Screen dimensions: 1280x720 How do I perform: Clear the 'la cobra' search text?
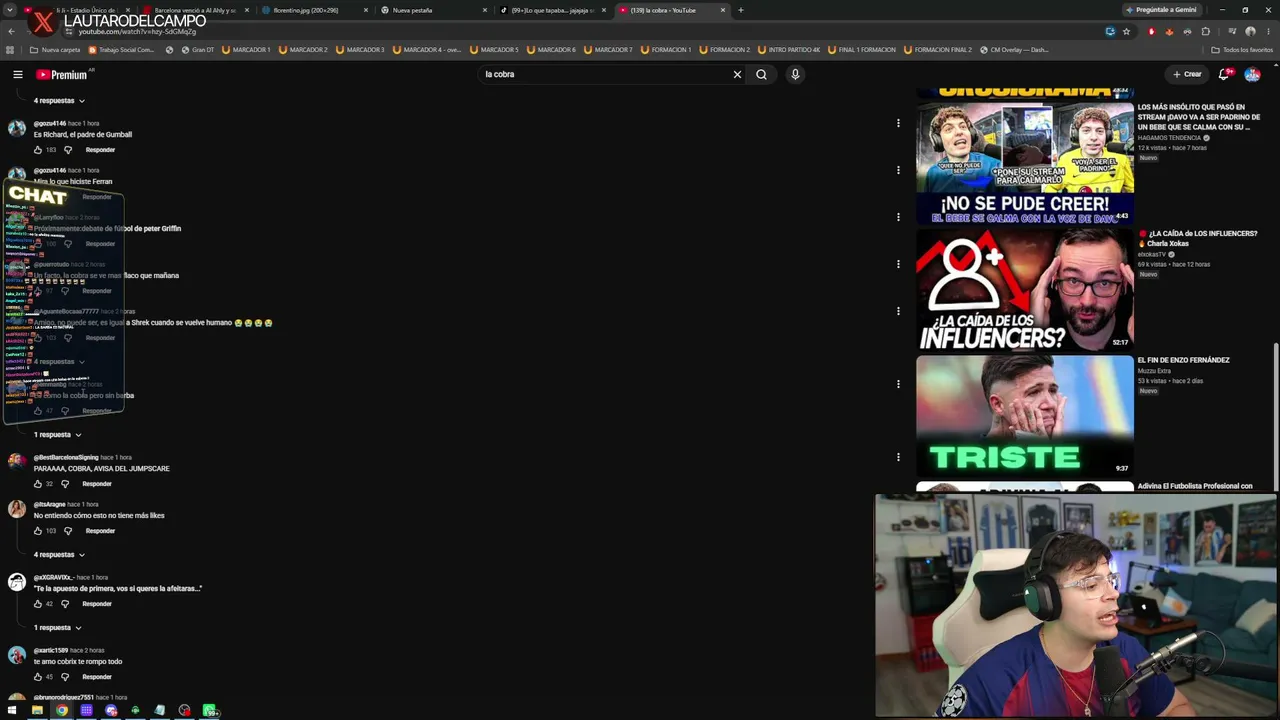(x=737, y=74)
